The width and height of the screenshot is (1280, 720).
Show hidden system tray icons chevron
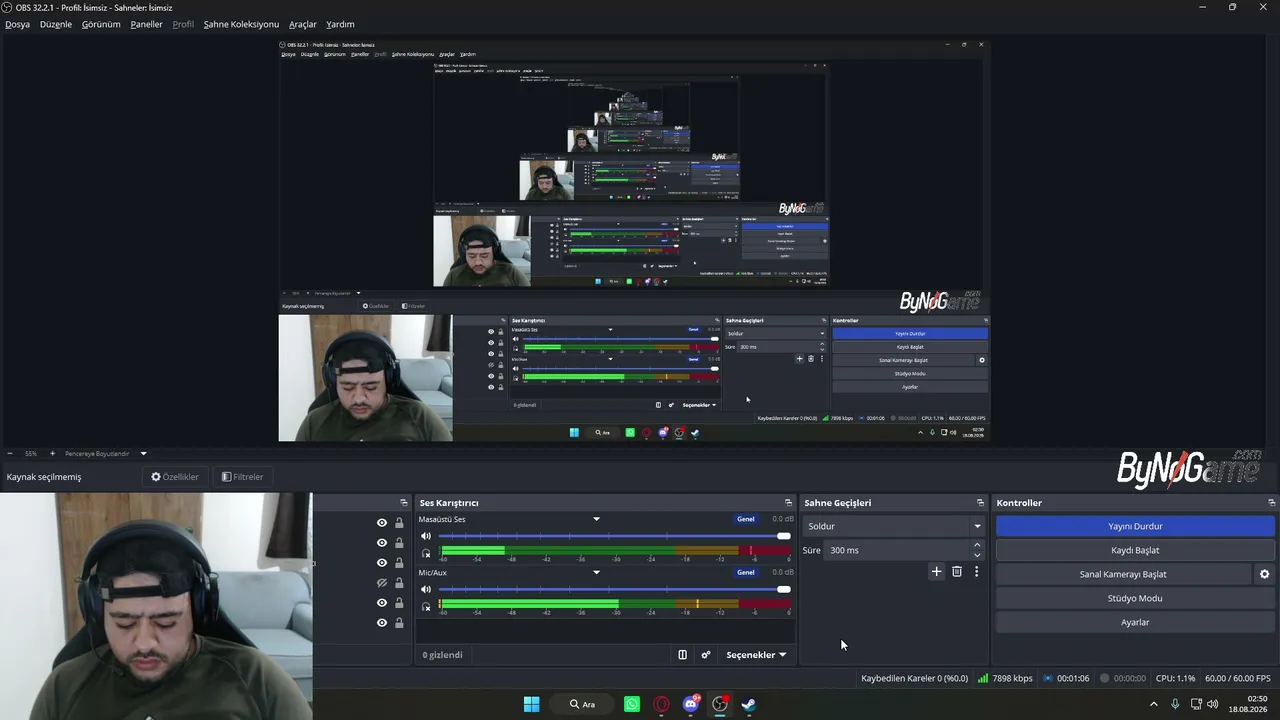pos(1154,704)
